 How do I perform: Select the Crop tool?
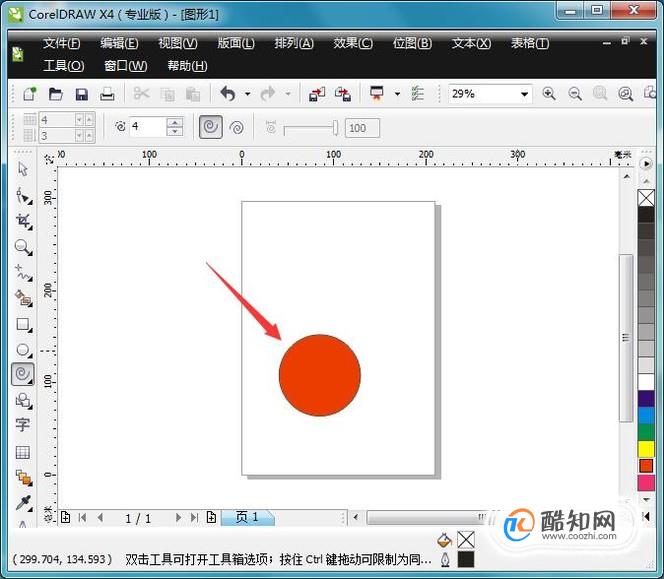click(x=24, y=222)
